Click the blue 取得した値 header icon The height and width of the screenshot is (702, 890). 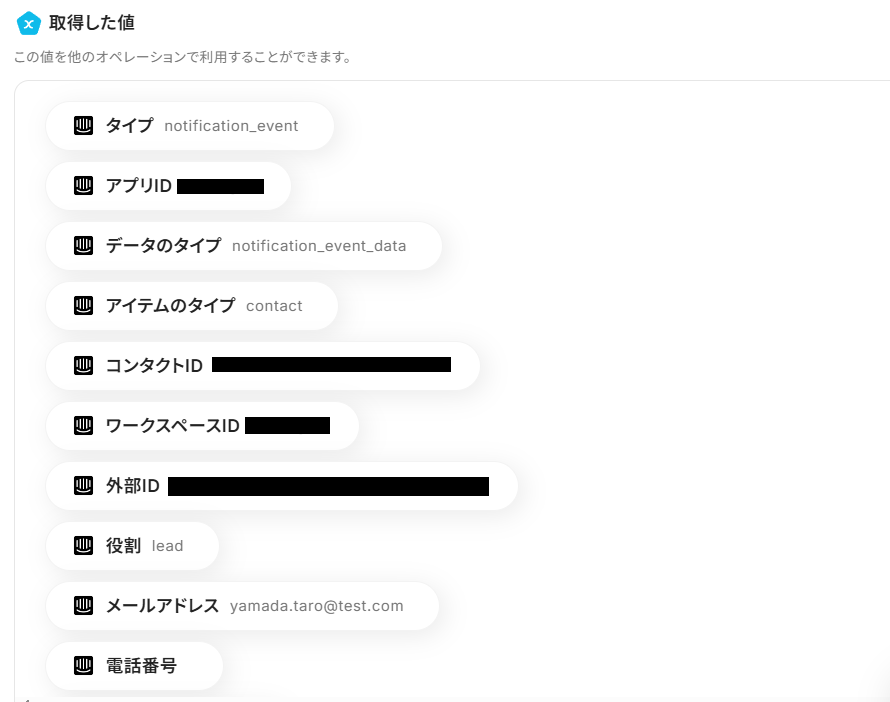click(29, 23)
